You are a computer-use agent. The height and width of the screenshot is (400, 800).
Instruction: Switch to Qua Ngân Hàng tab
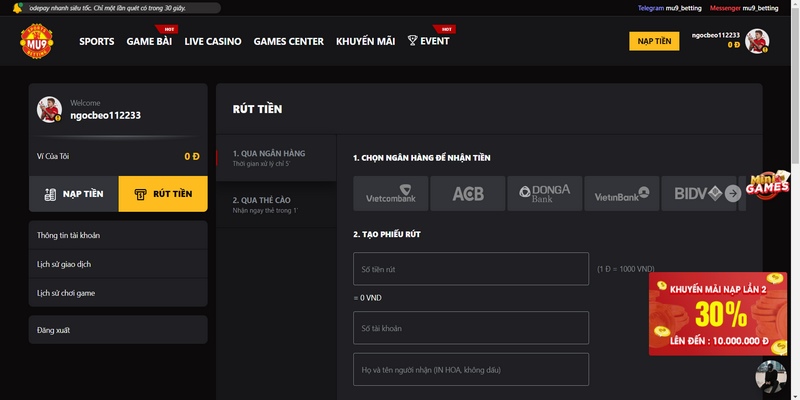pyautogui.click(x=269, y=157)
